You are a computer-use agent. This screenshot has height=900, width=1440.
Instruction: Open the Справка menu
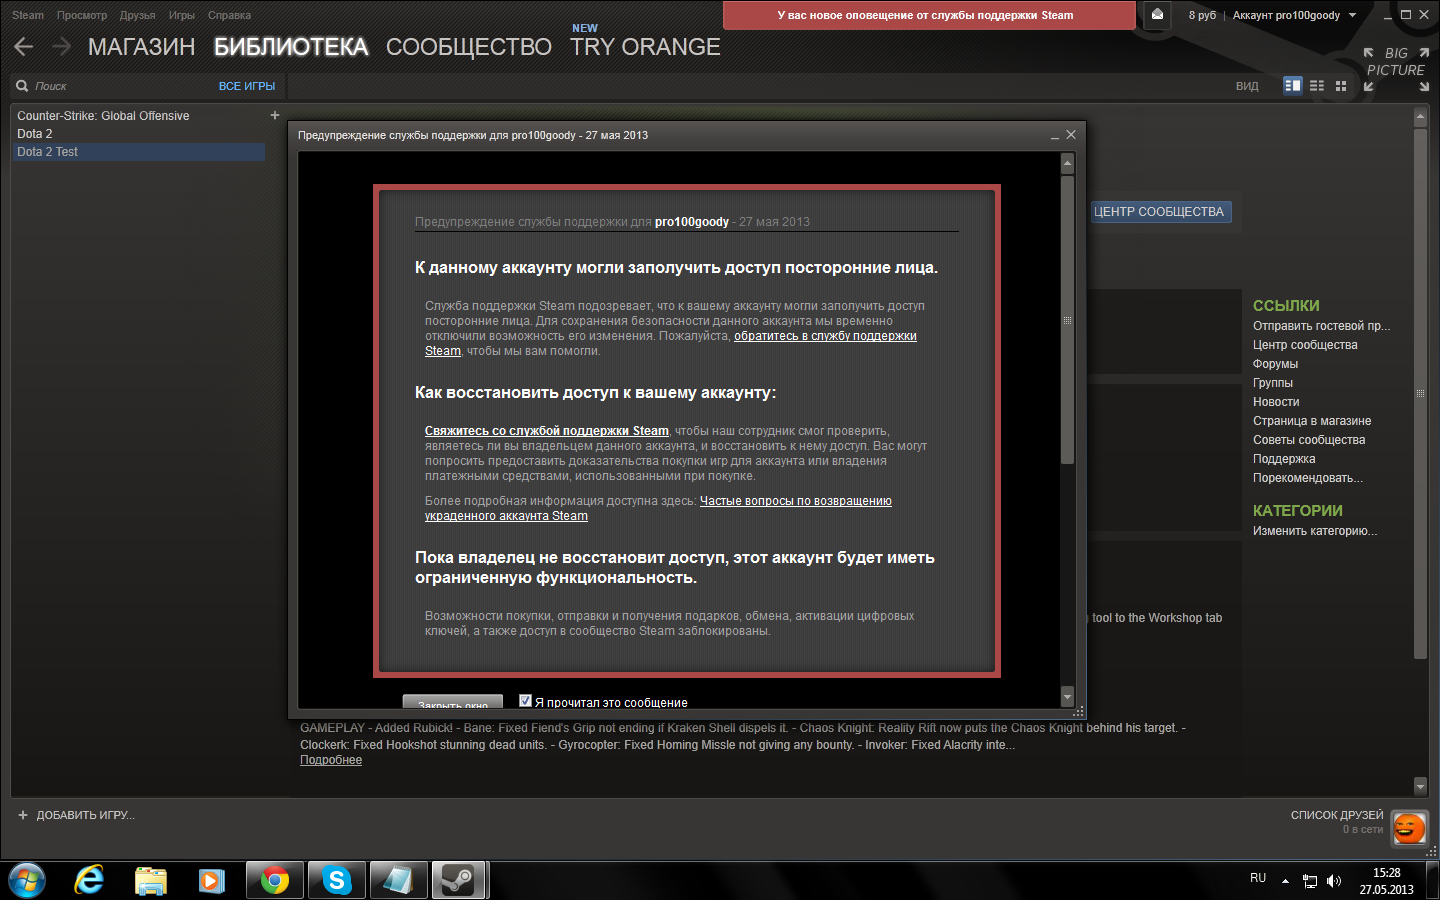(229, 15)
